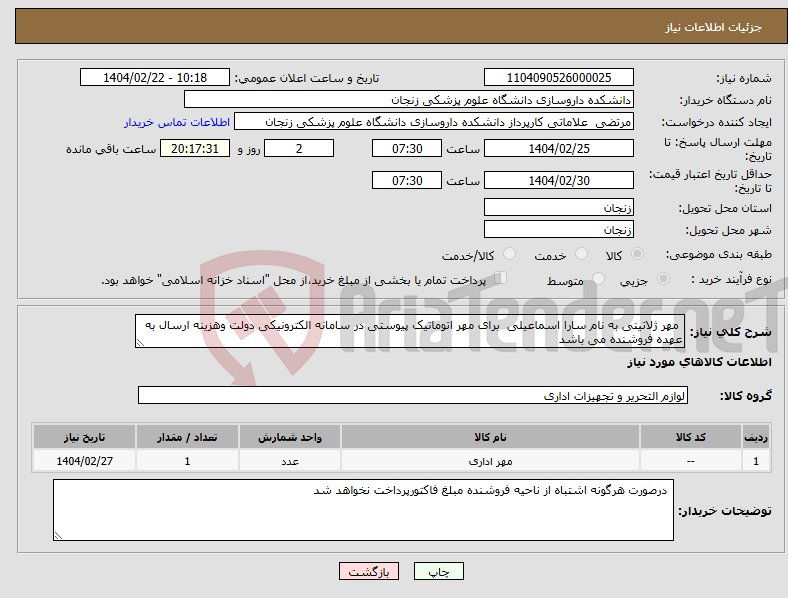
Task: Click the شرح کلی نیاز text area
Action: pos(410,331)
